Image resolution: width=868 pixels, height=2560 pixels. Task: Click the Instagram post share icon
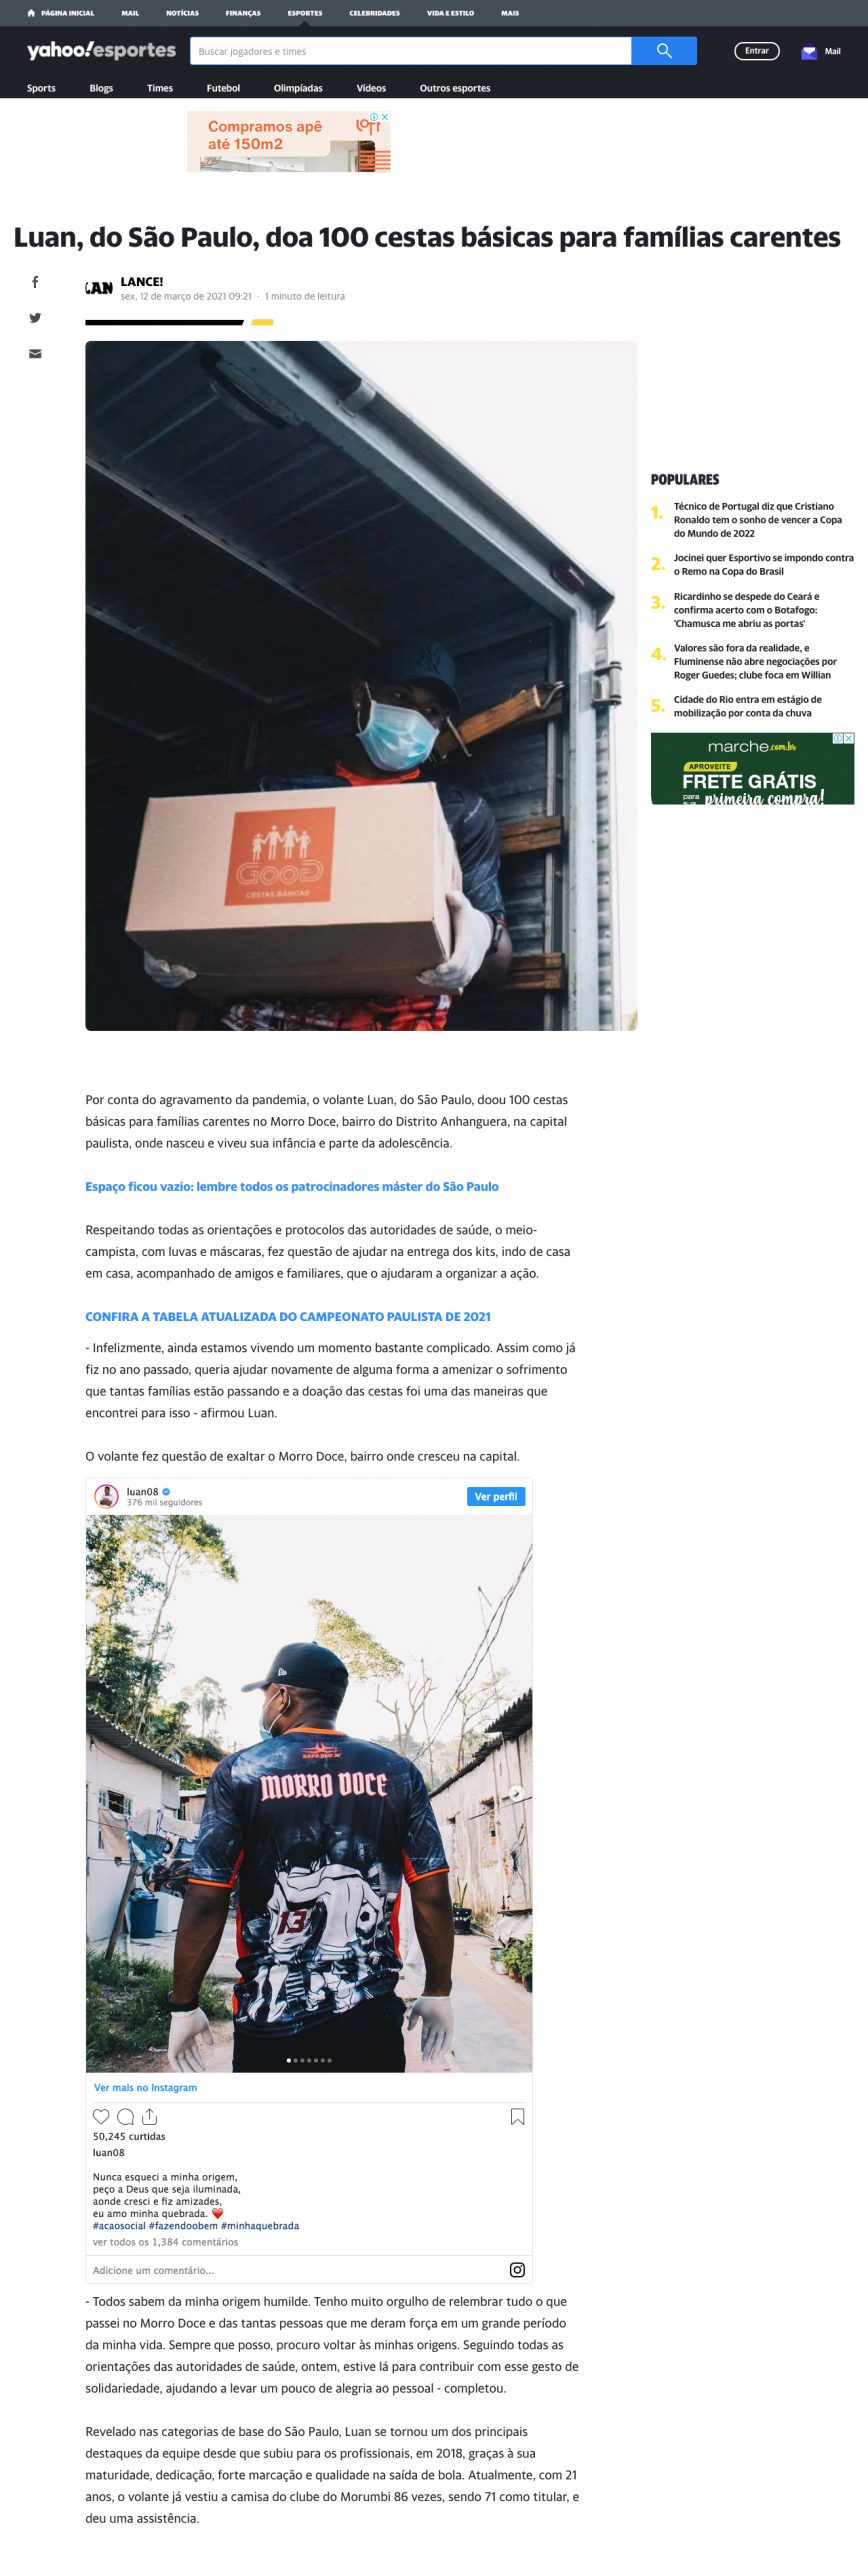pyautogui.click(x=150, y=2117)
